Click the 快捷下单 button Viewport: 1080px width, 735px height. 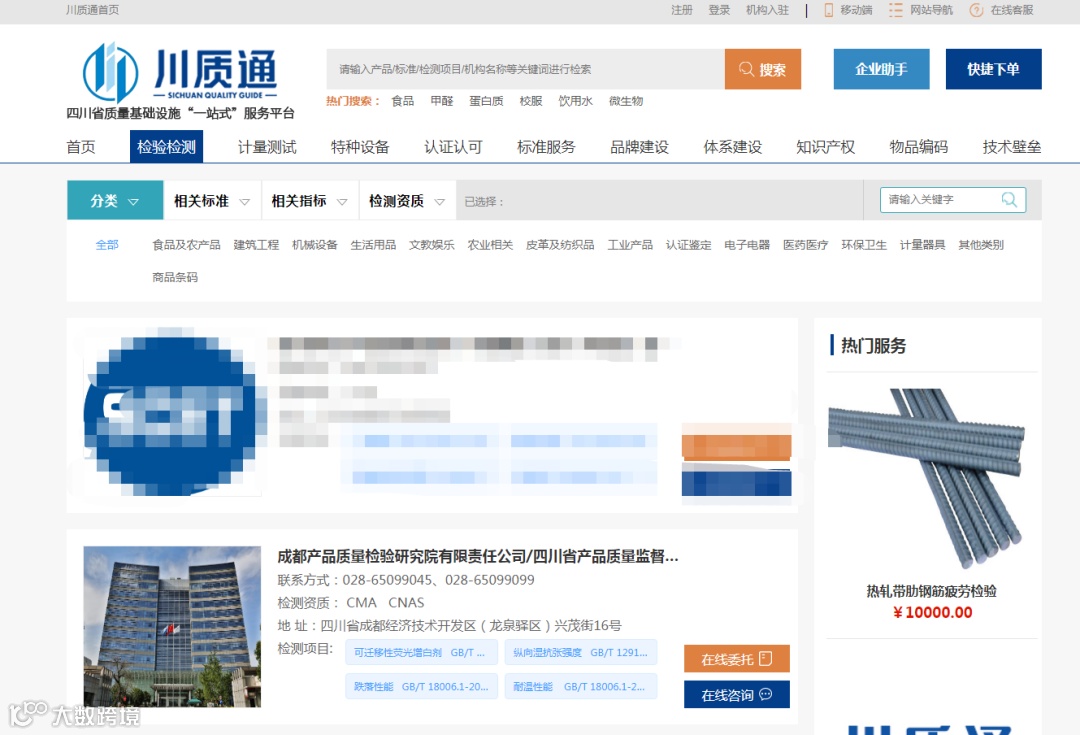click(x=993, y=69)
